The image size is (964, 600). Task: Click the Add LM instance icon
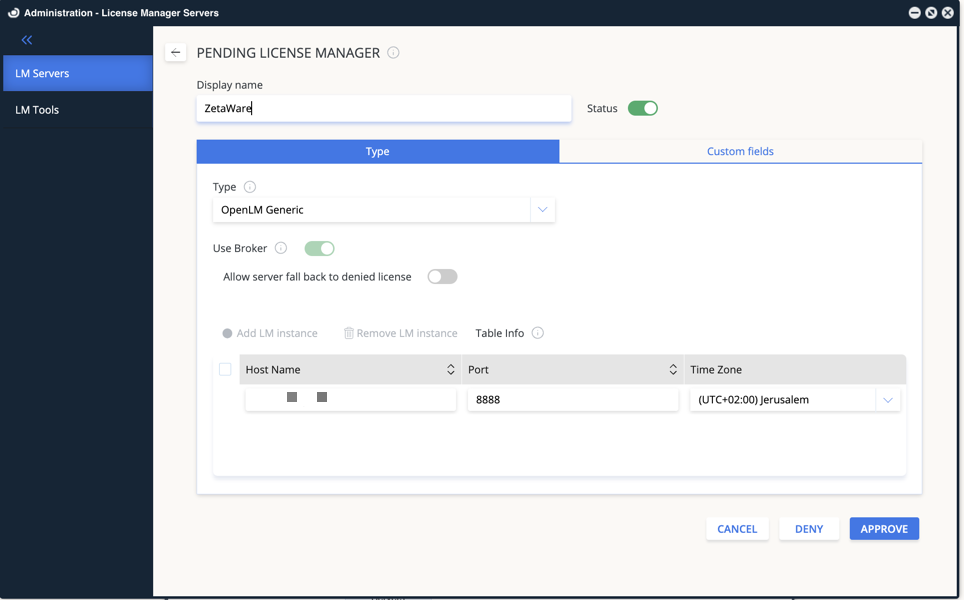point(227,333)
